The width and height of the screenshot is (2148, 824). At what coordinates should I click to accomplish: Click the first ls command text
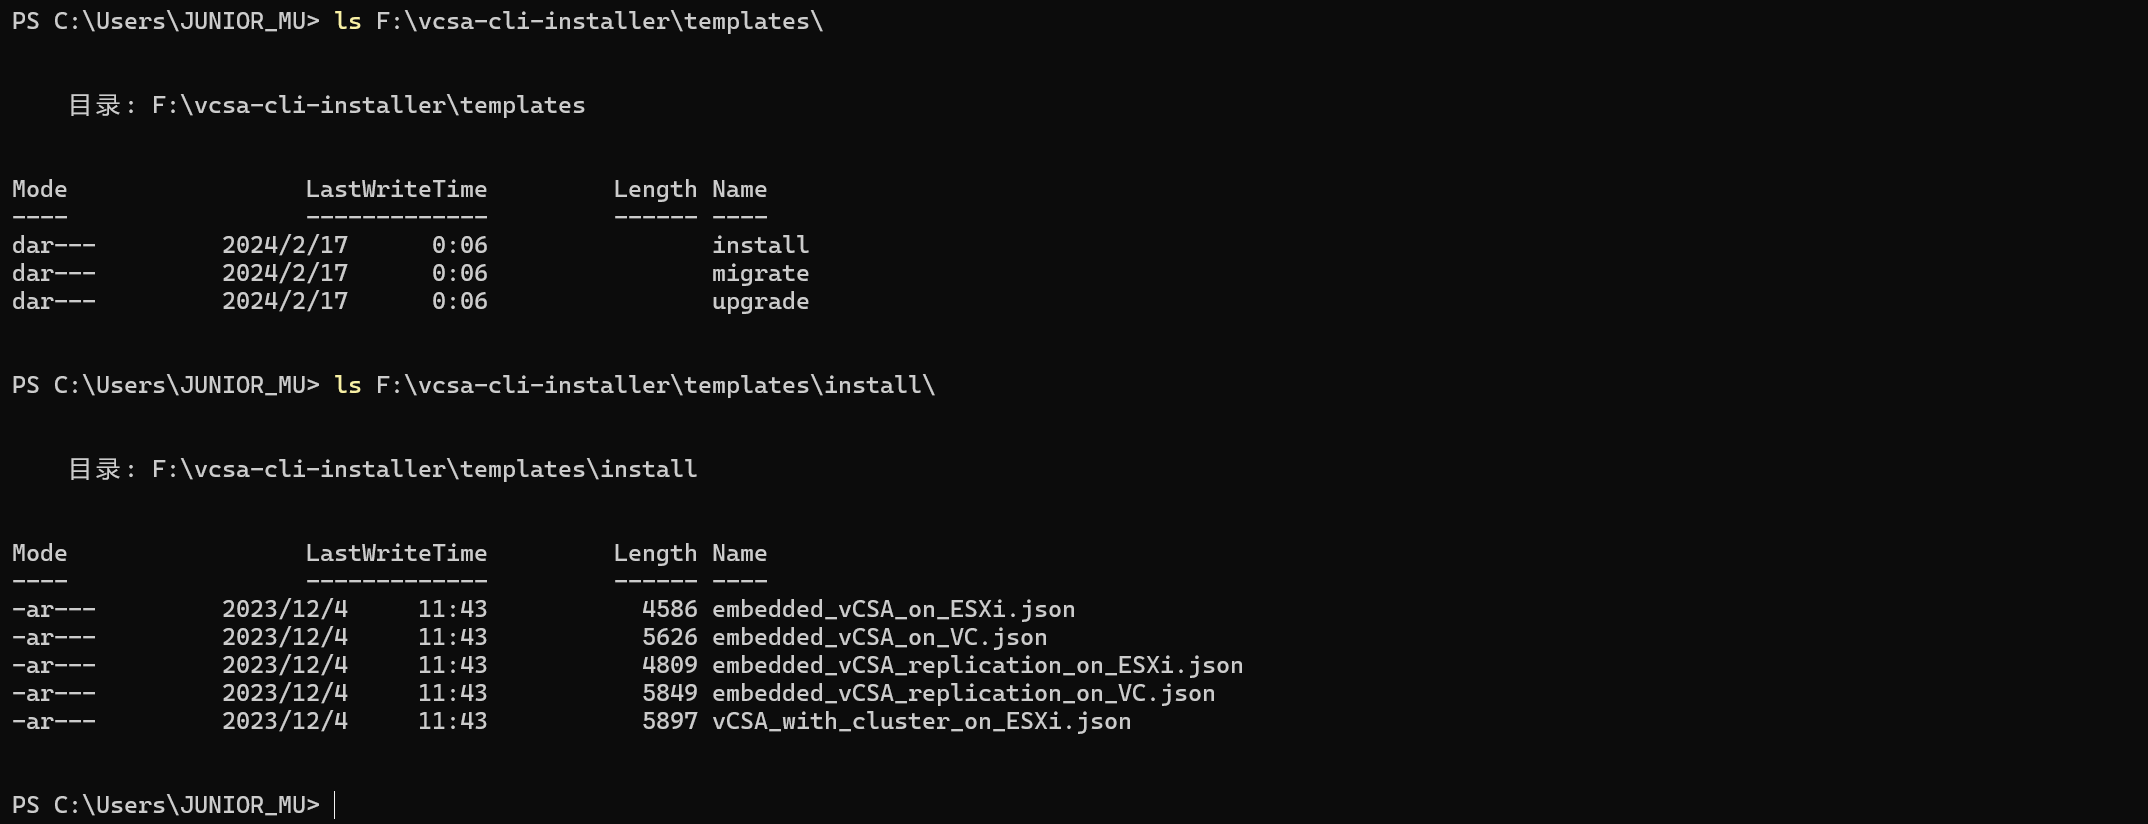tap(579, 21)
